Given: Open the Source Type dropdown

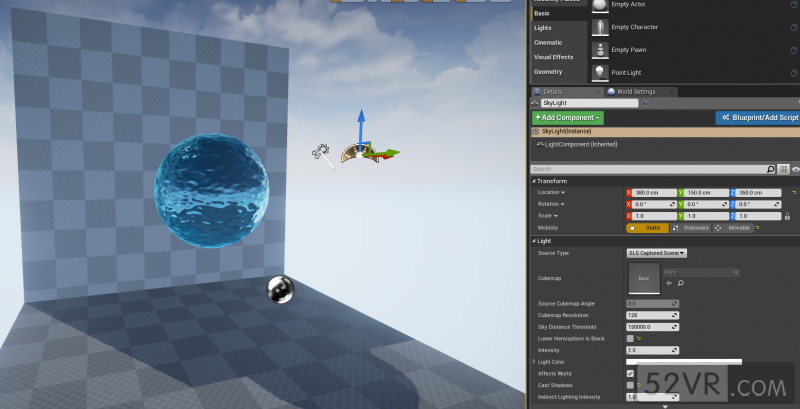Looking at the screenshot, I should tap(656, 253).
